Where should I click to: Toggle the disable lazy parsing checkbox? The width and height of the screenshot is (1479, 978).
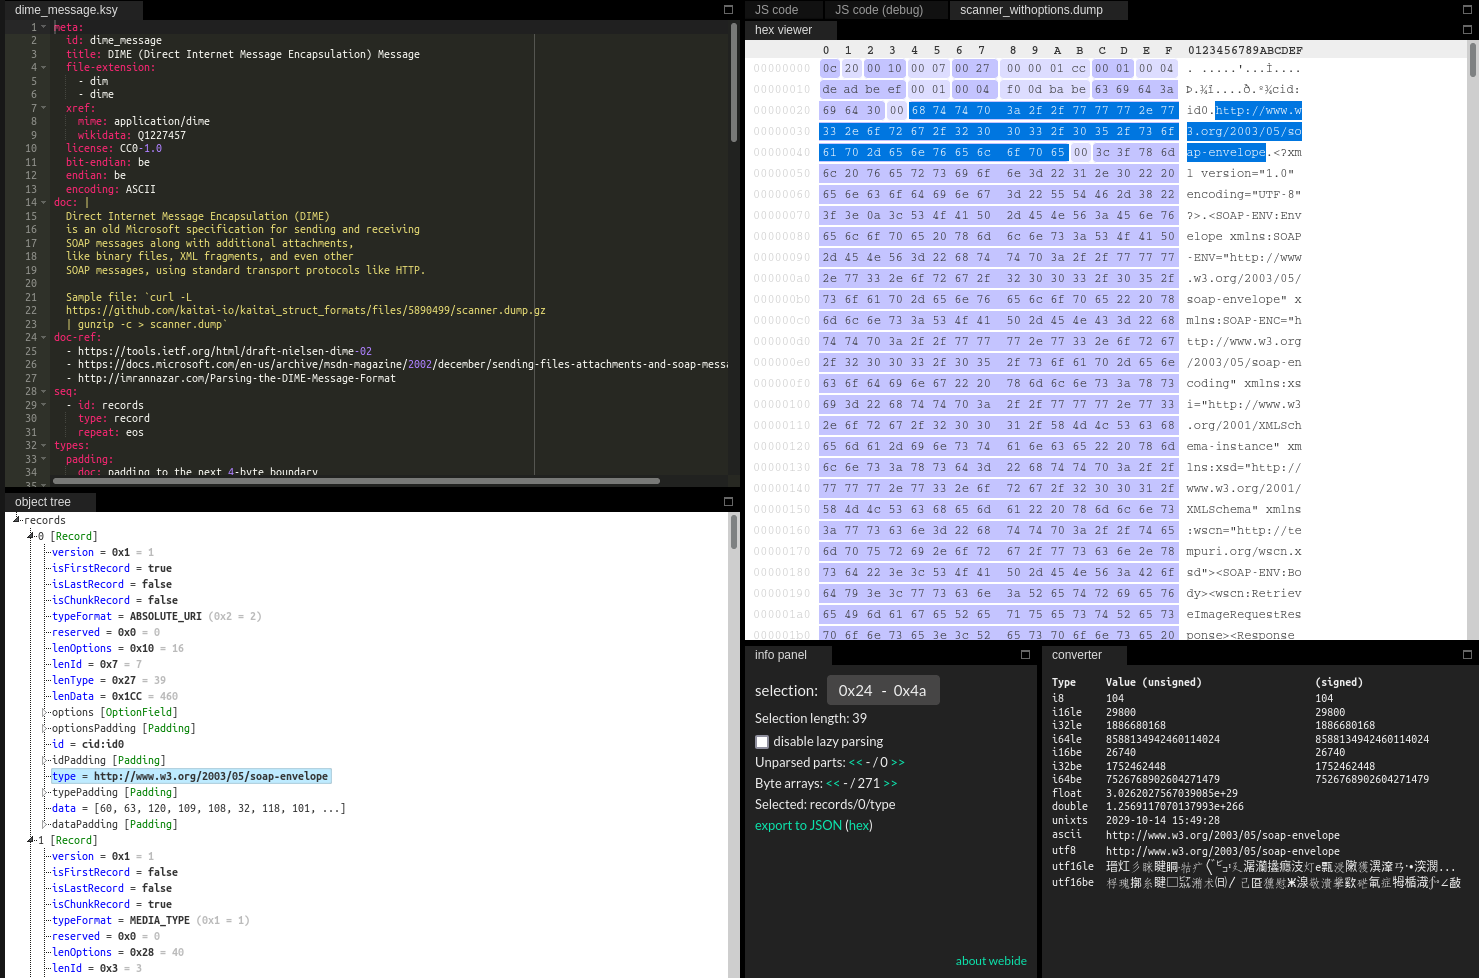(x=762, y=742)
